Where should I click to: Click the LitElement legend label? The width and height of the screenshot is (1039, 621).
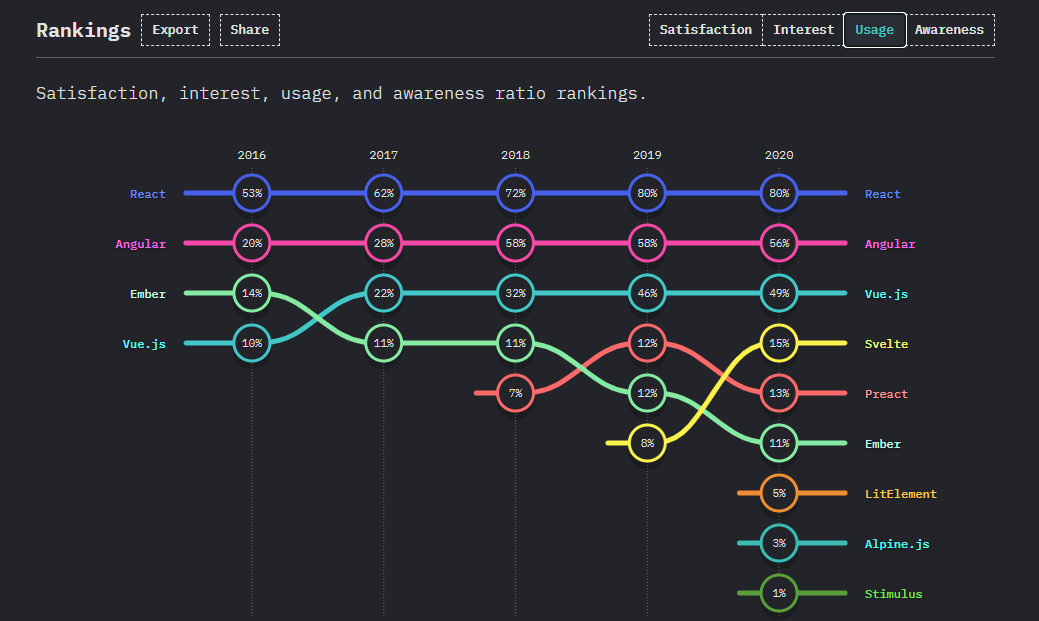901,494
